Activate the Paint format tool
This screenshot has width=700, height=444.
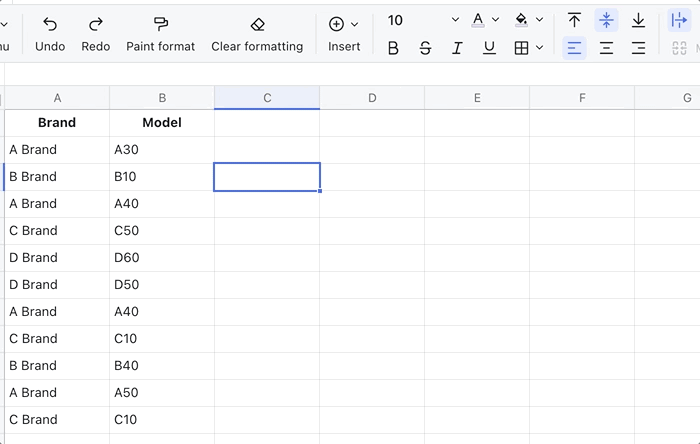click(160, 24)
